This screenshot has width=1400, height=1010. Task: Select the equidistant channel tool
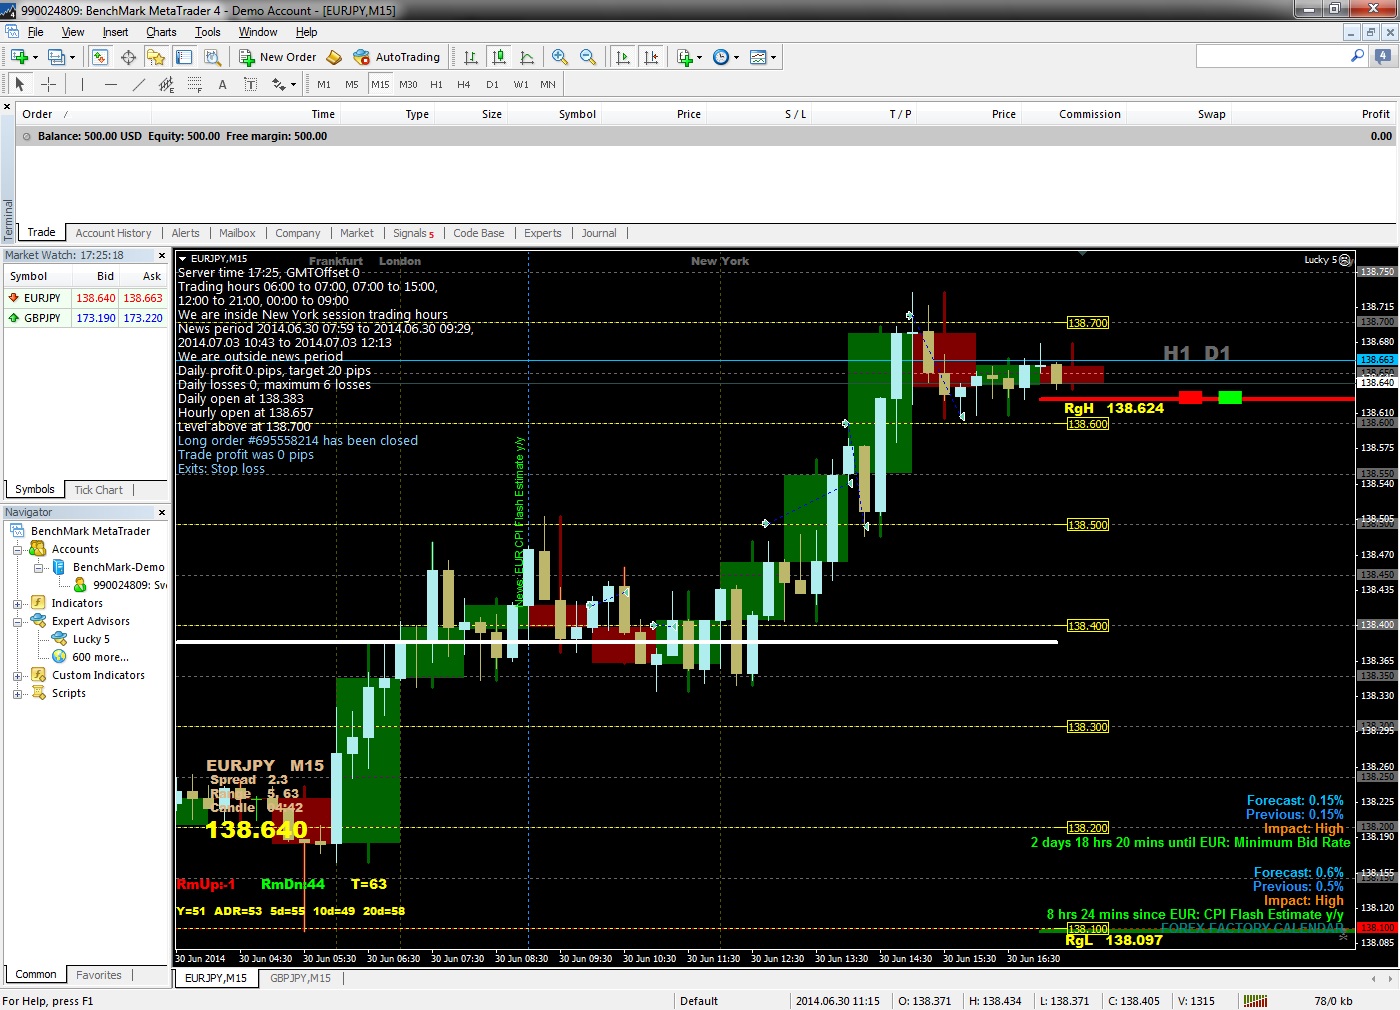point(166,84)
